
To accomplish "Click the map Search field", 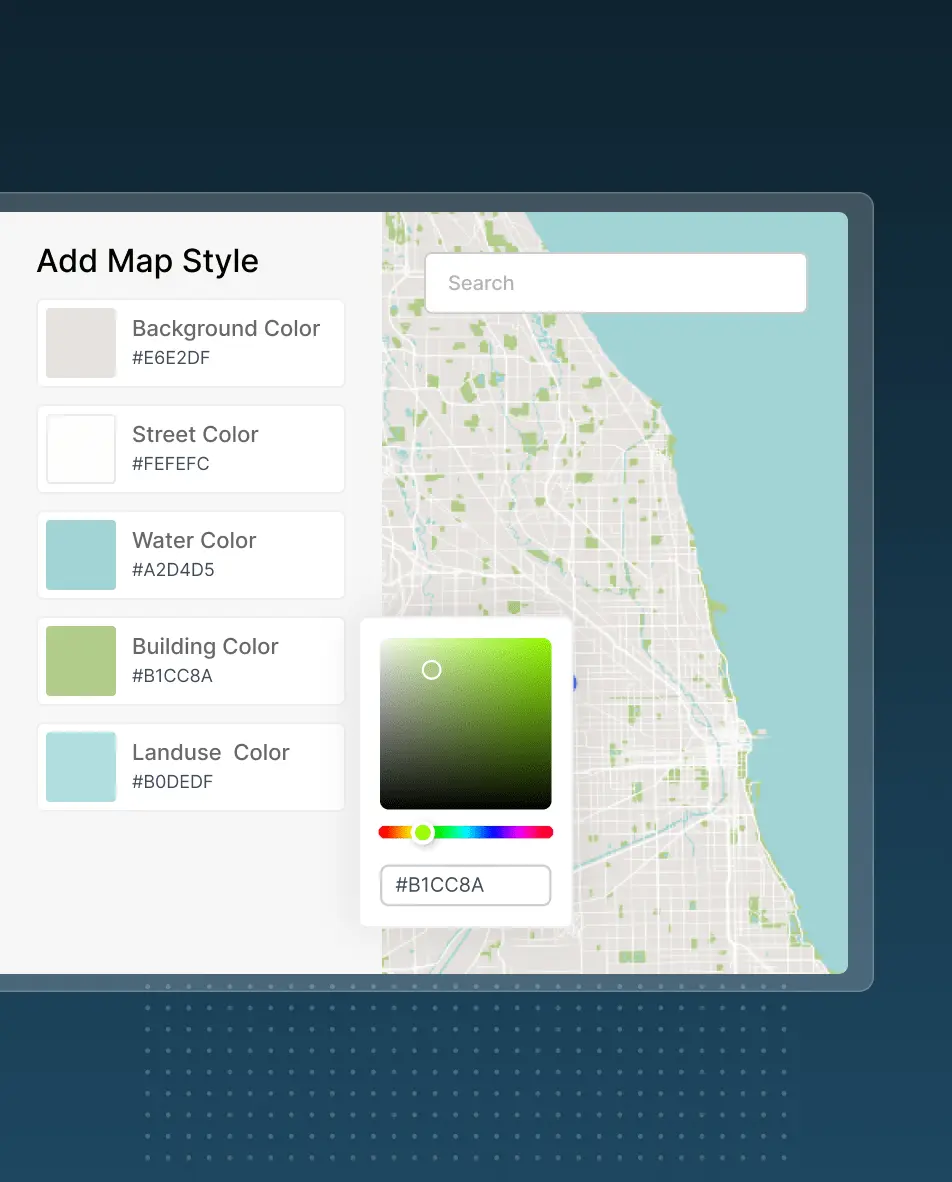I will pyautogui.click(x=616, y=283).
